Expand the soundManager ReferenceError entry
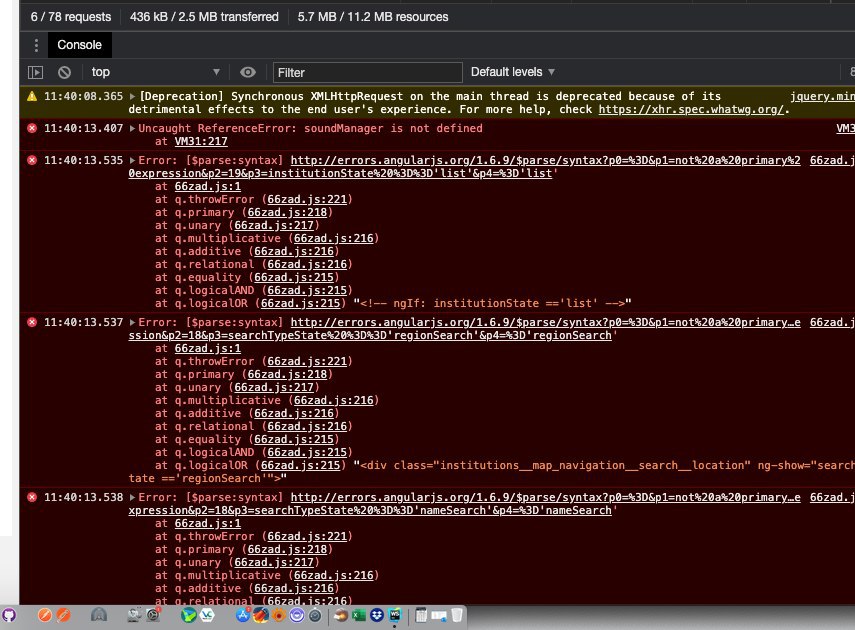Viewport: 855px width, 630px height. point(133,129)
